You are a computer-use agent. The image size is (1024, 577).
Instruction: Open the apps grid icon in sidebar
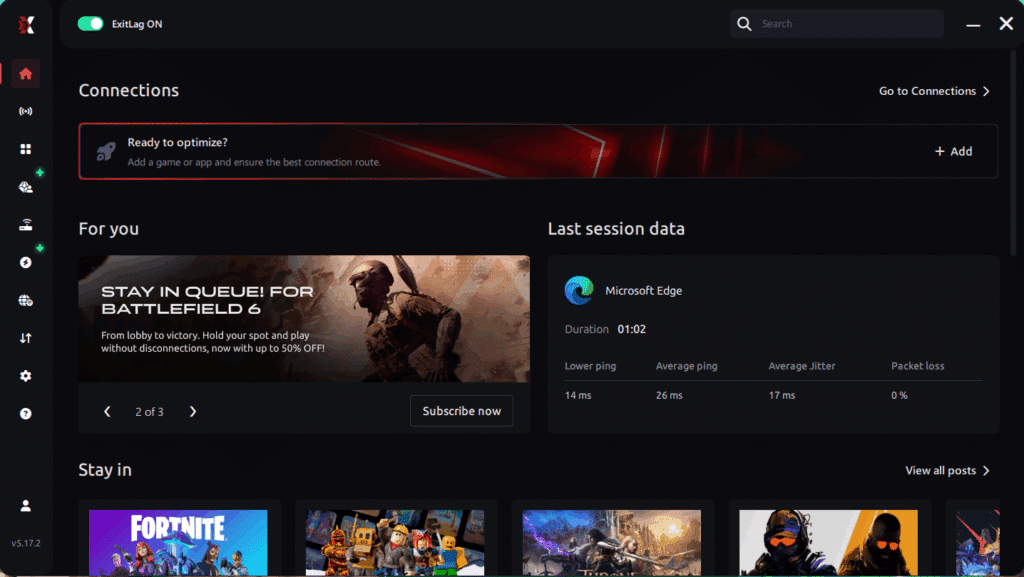(25, 149)
